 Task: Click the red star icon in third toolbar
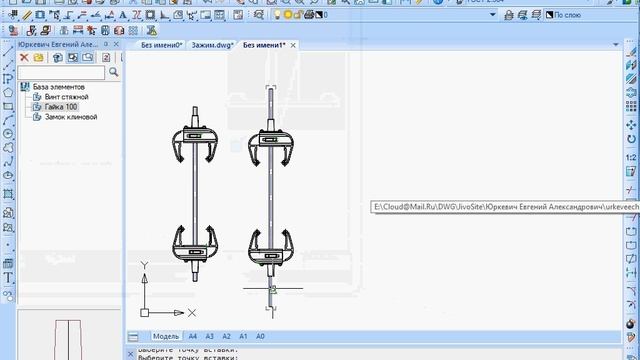pos(91,30)
